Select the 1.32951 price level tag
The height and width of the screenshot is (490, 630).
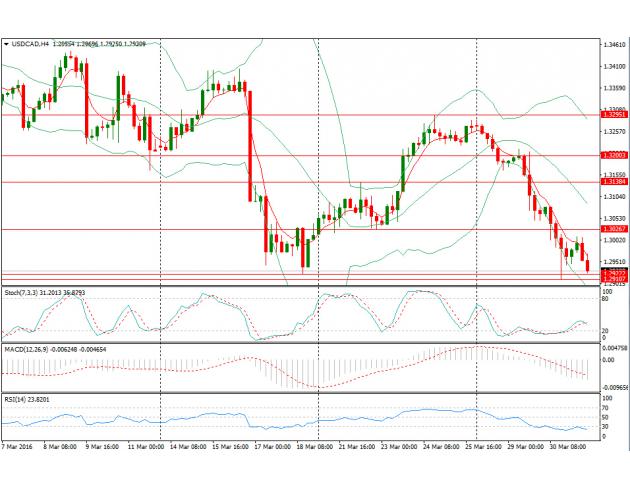click(613, 115)
